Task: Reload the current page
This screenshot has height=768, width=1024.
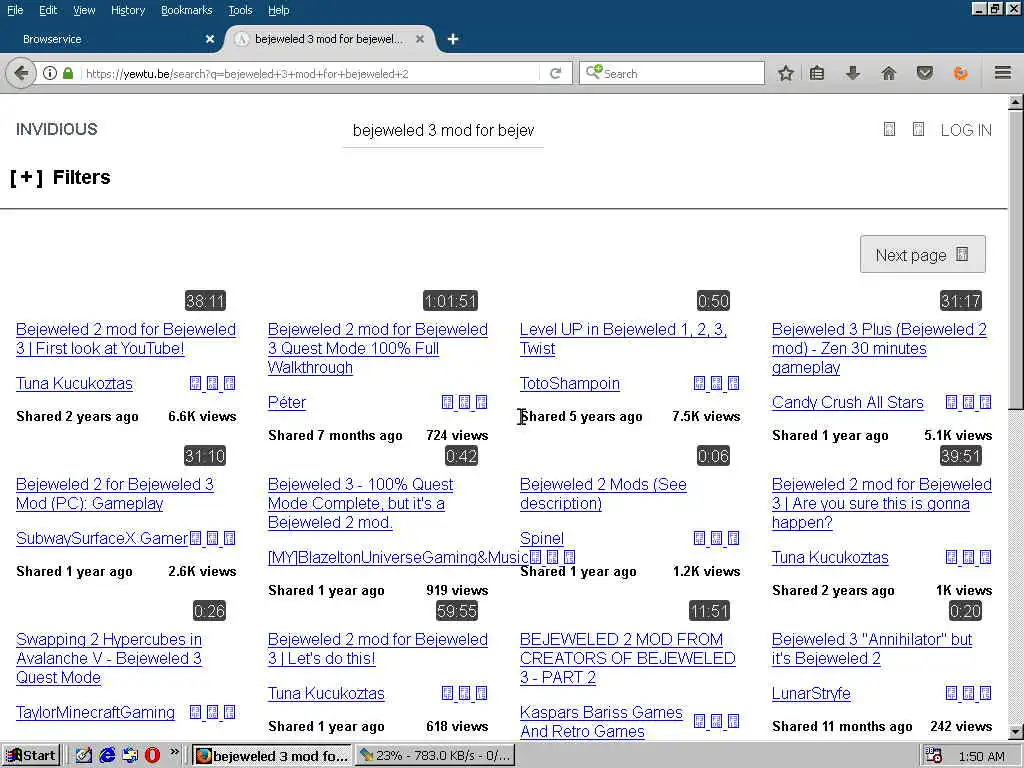Action: [x=555, y=73]
